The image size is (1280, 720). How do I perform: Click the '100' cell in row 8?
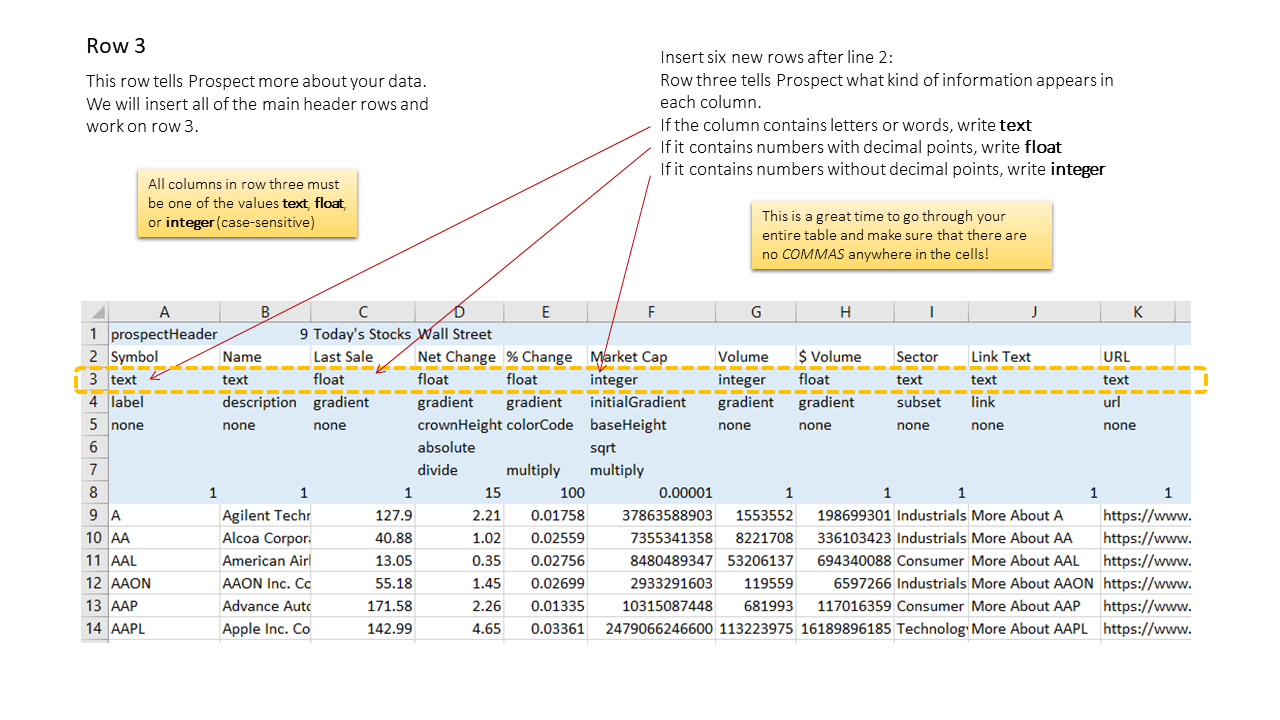[x=545, y=493]
